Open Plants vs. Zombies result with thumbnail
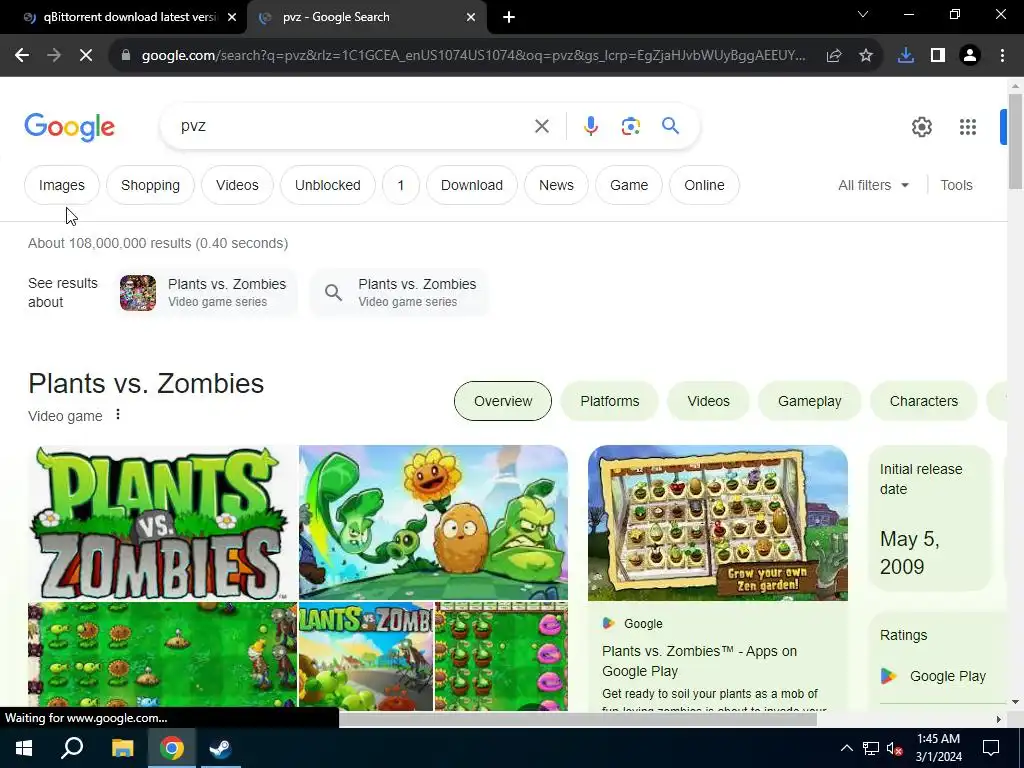Screen dimensions: 1024x768 tap(206, 293)
